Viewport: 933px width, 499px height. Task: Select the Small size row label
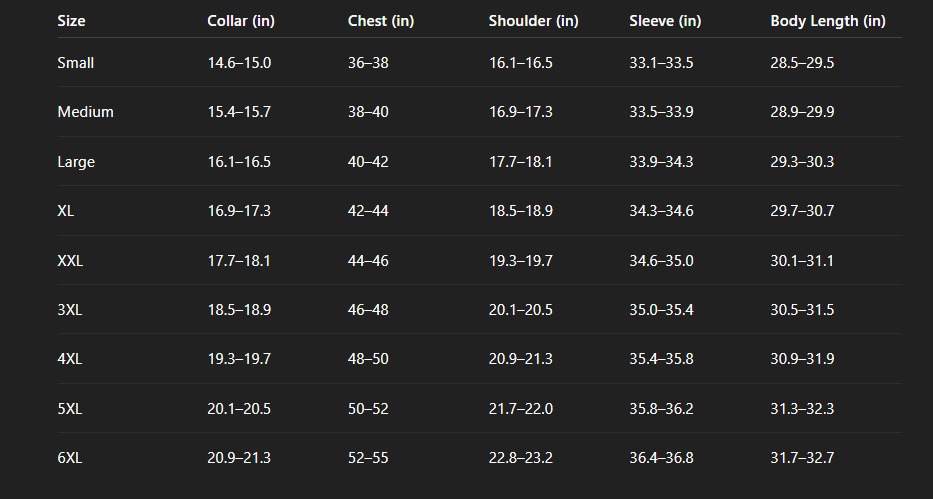pyautogui.click(x=76, y=63)
